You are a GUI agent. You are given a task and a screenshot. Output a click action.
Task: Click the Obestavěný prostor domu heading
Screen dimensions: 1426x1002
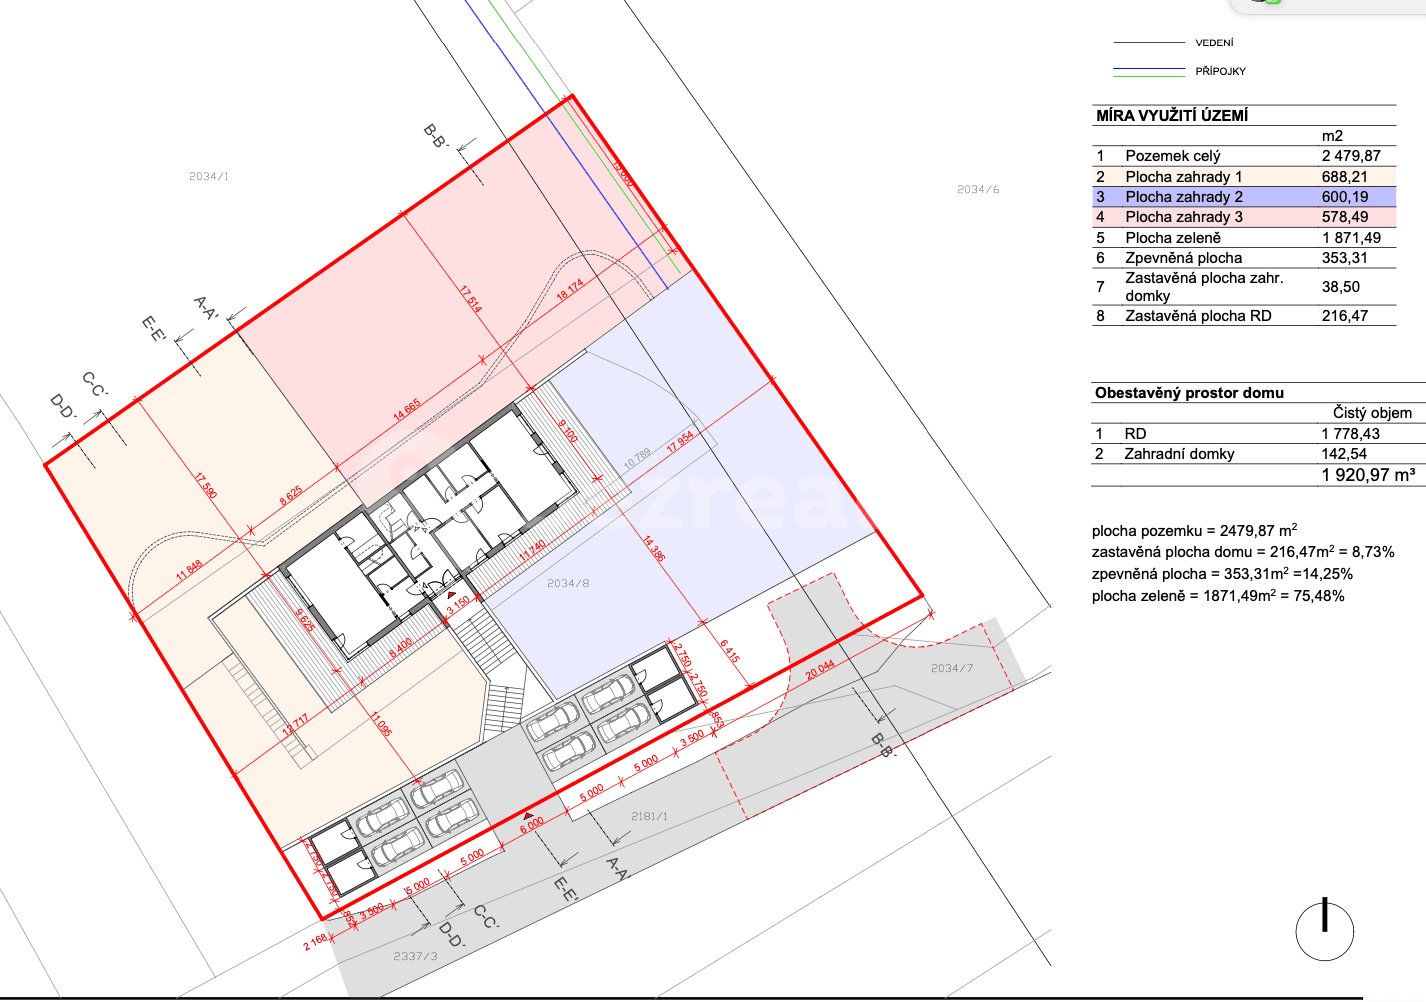point(1189,393)
